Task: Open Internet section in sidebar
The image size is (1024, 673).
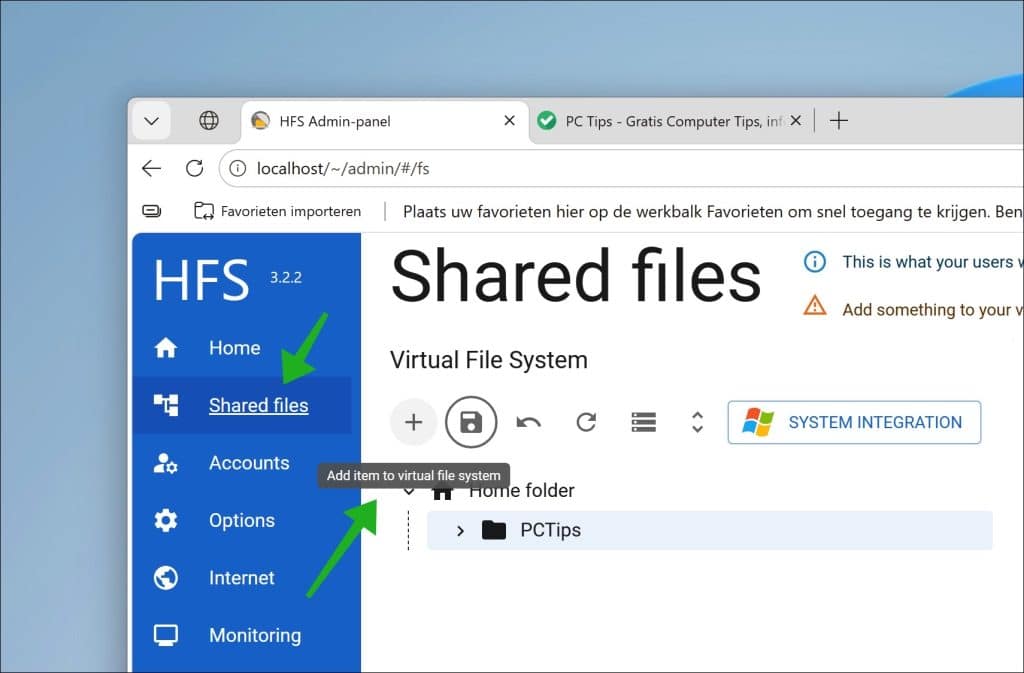Action: tap(242, 578)
